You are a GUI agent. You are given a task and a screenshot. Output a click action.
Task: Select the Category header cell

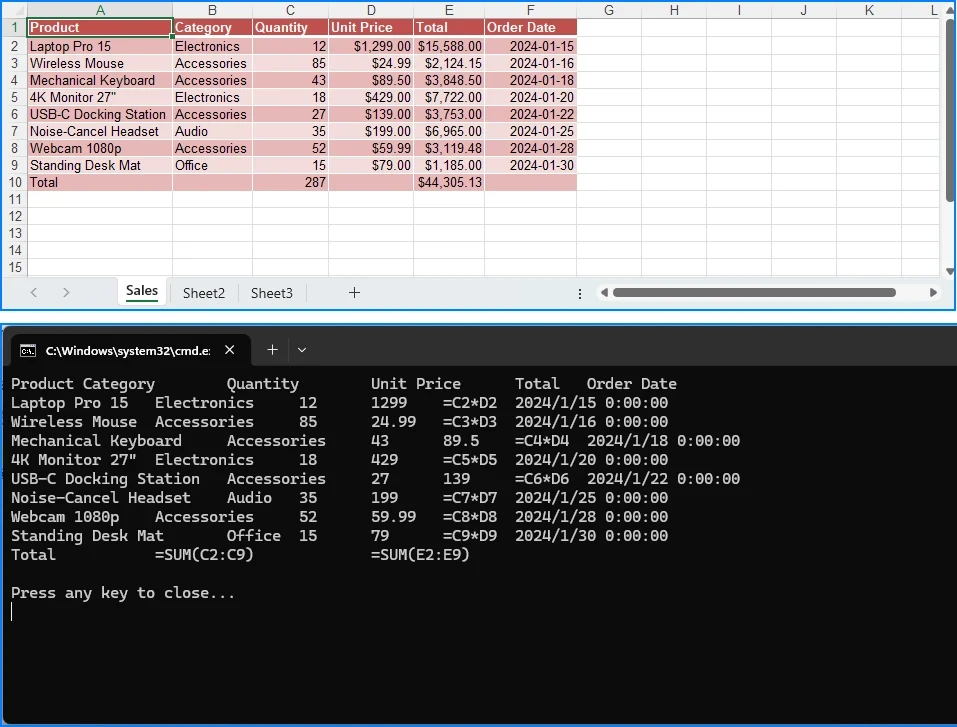[x=212, y=27]
